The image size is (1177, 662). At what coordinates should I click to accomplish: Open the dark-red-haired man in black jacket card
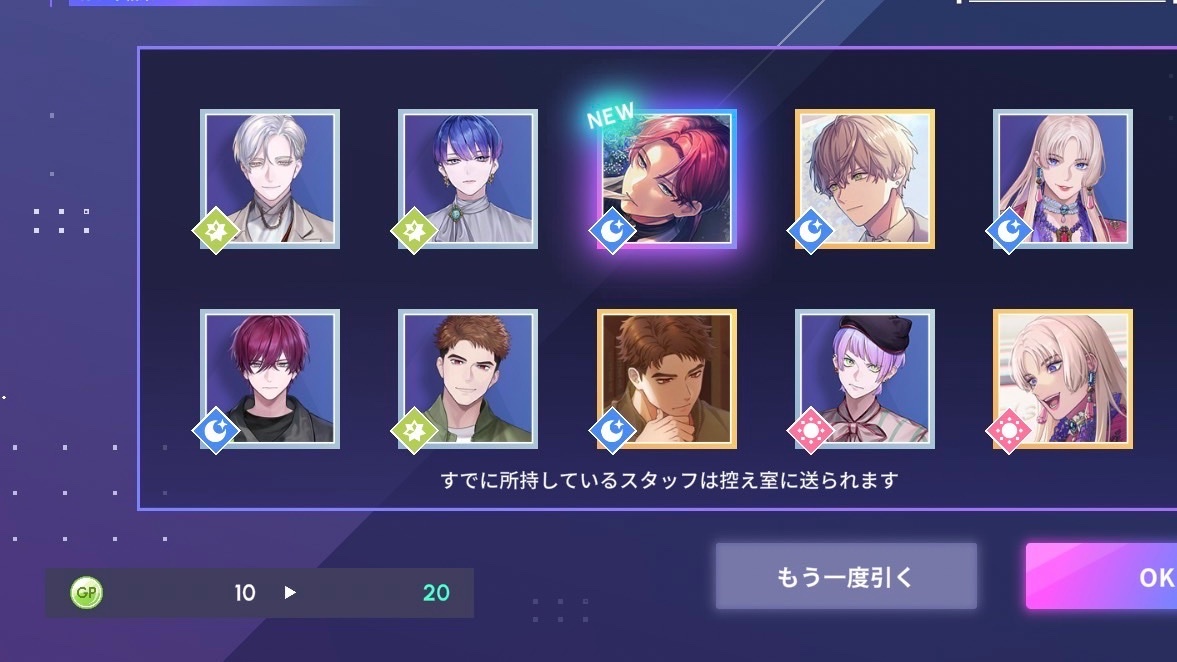pos(270,379)
